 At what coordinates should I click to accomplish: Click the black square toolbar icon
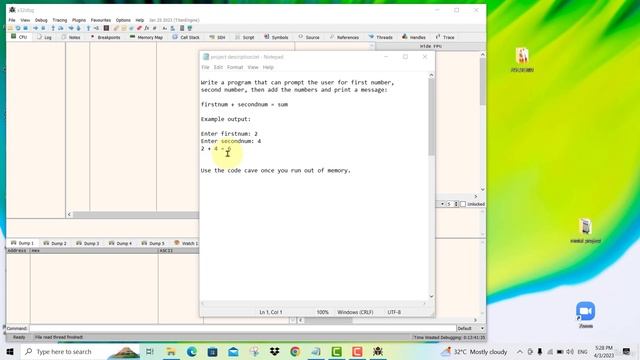[x=106, y=28]
